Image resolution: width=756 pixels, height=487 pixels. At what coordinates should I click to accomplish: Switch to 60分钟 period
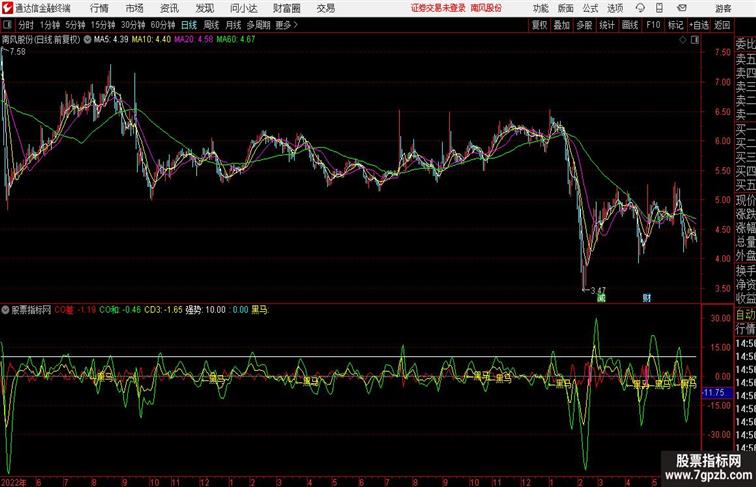(x=163, y=25)
